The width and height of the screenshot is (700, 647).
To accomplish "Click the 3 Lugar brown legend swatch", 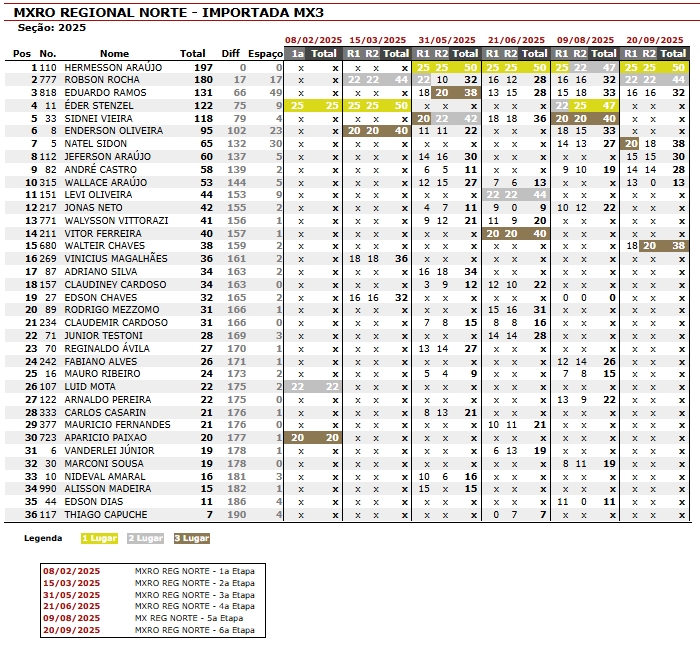I will click(191, 538).
